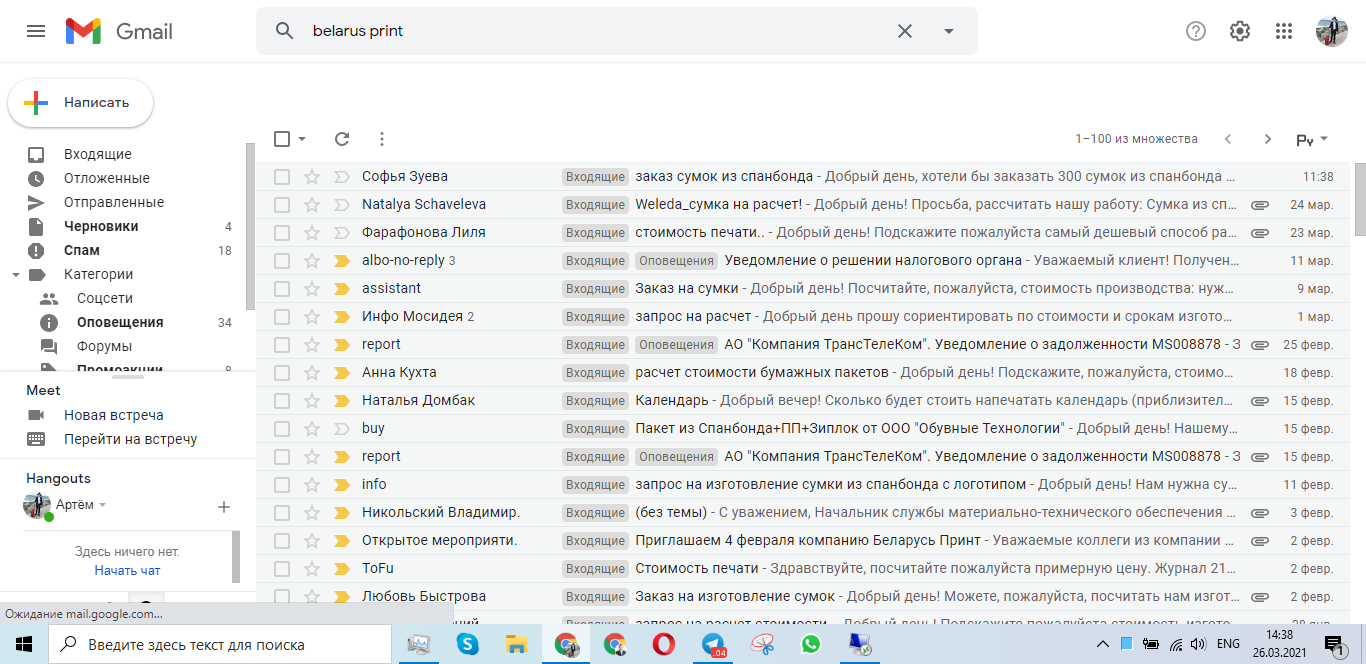The height and width of the screenshot is (664, 1366).
Task: Select the assistant email checkbox
Action: point(282,289)
